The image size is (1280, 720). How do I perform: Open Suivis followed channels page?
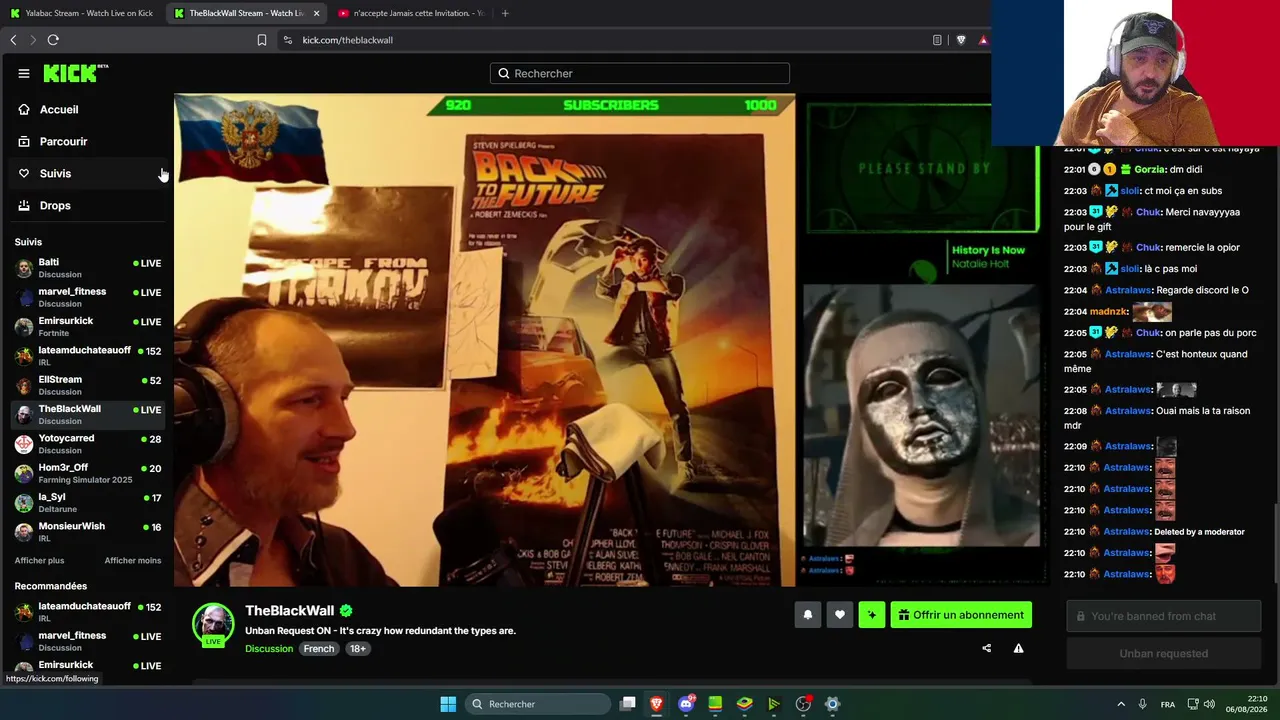pyautogui.click(x=86, y=174)
